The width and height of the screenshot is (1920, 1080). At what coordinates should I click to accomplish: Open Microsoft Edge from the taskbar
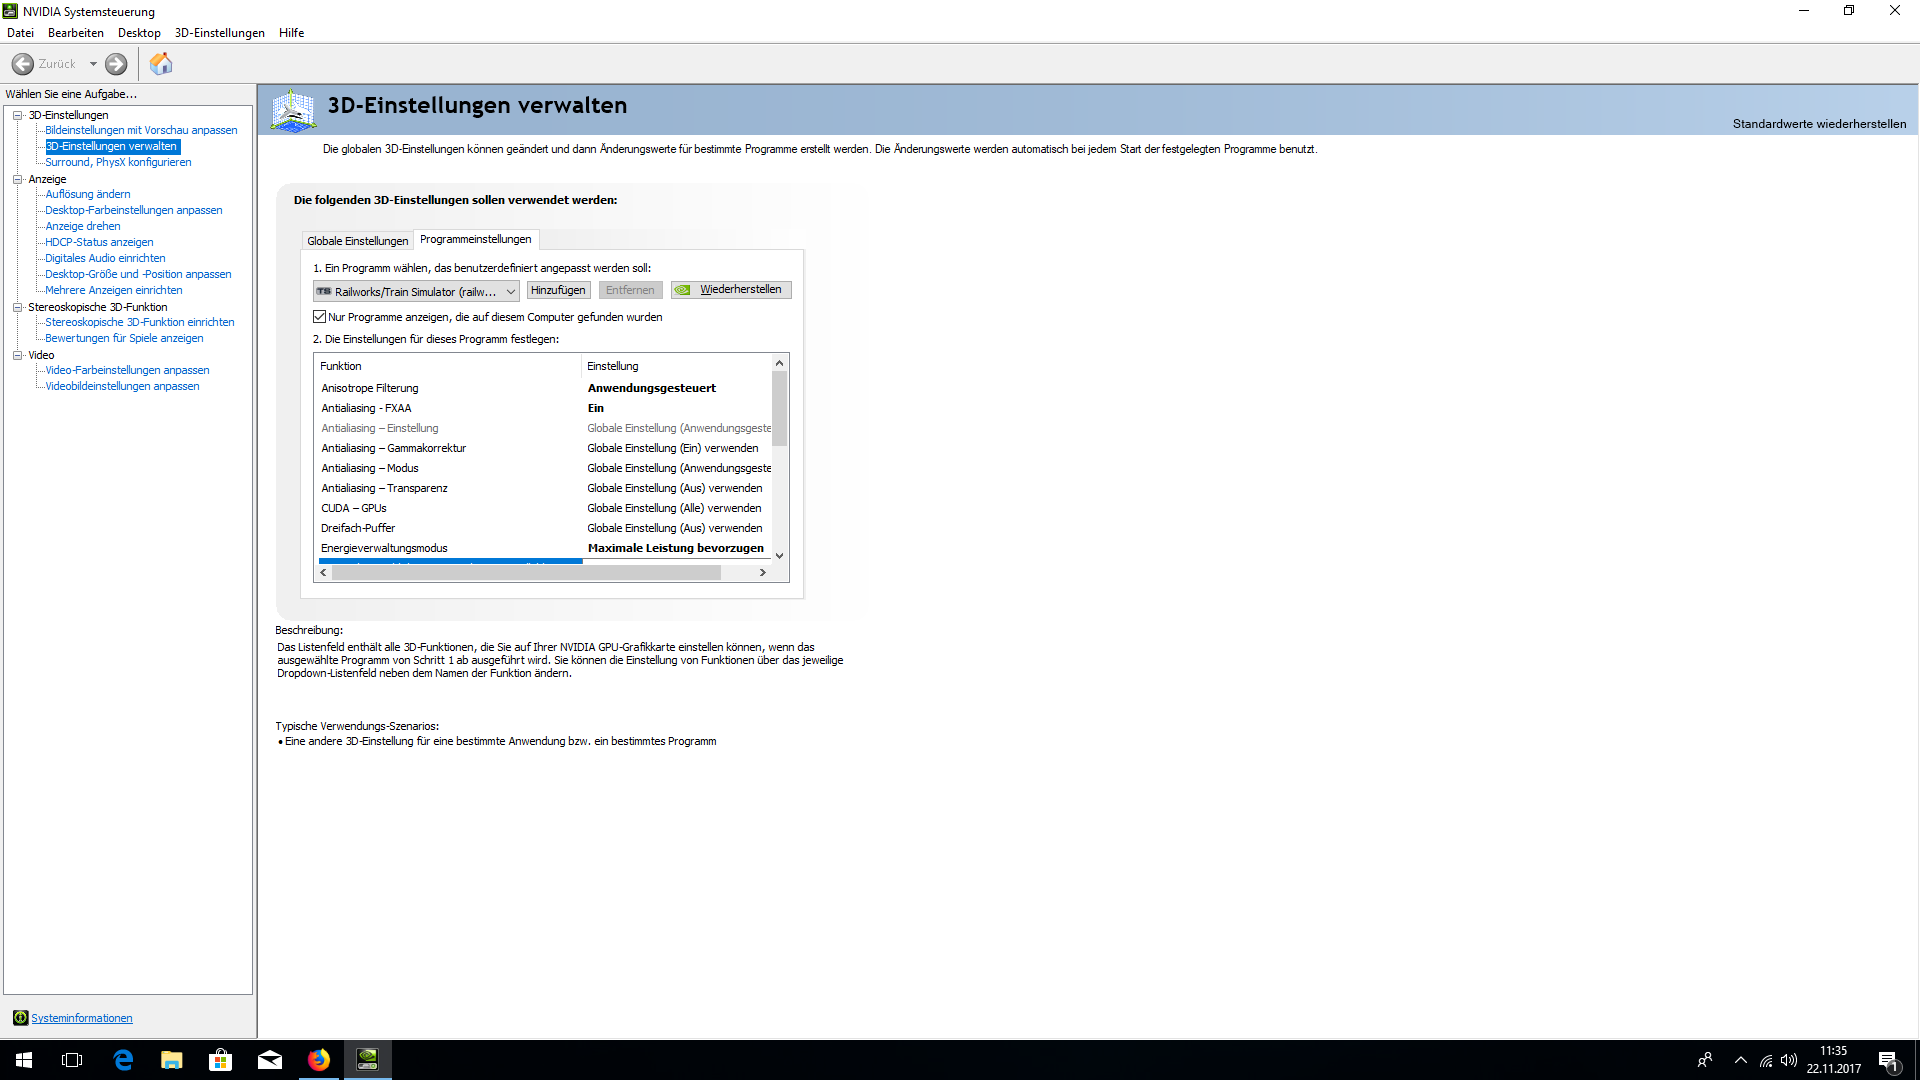point(123,1060)
